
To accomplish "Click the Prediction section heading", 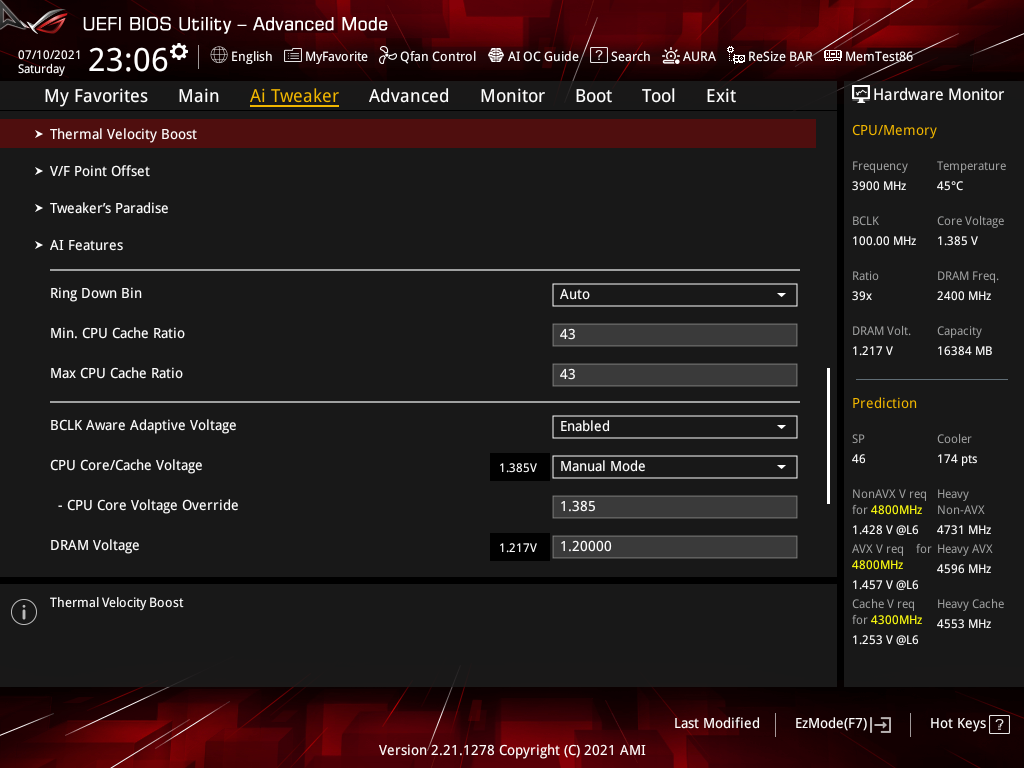I will [884, 404].
